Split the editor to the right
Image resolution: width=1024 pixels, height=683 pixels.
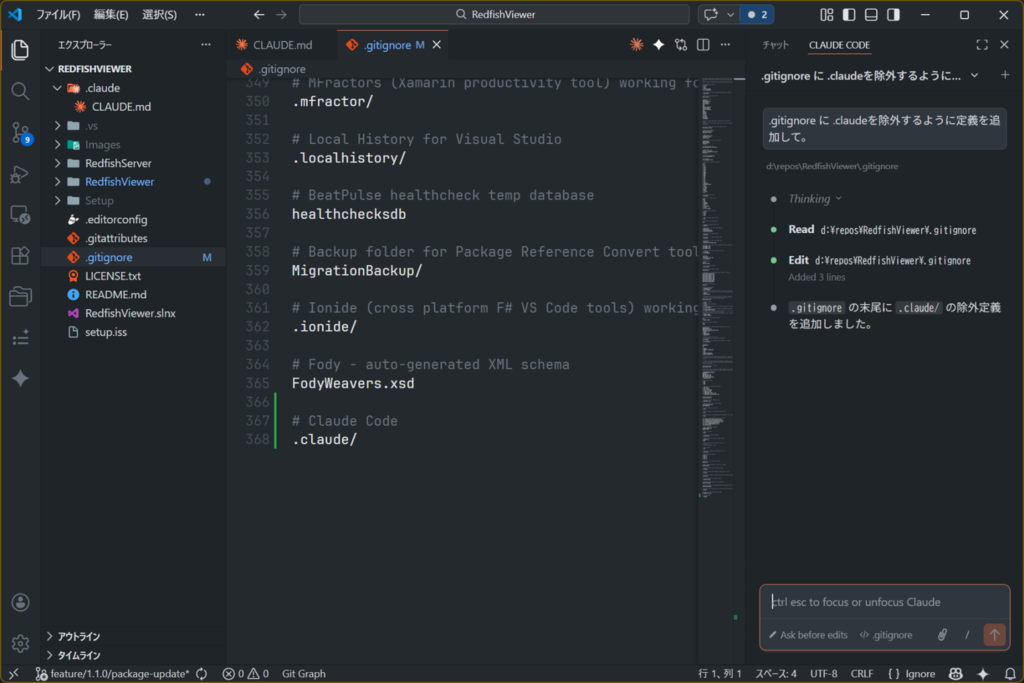pos(703,44)
